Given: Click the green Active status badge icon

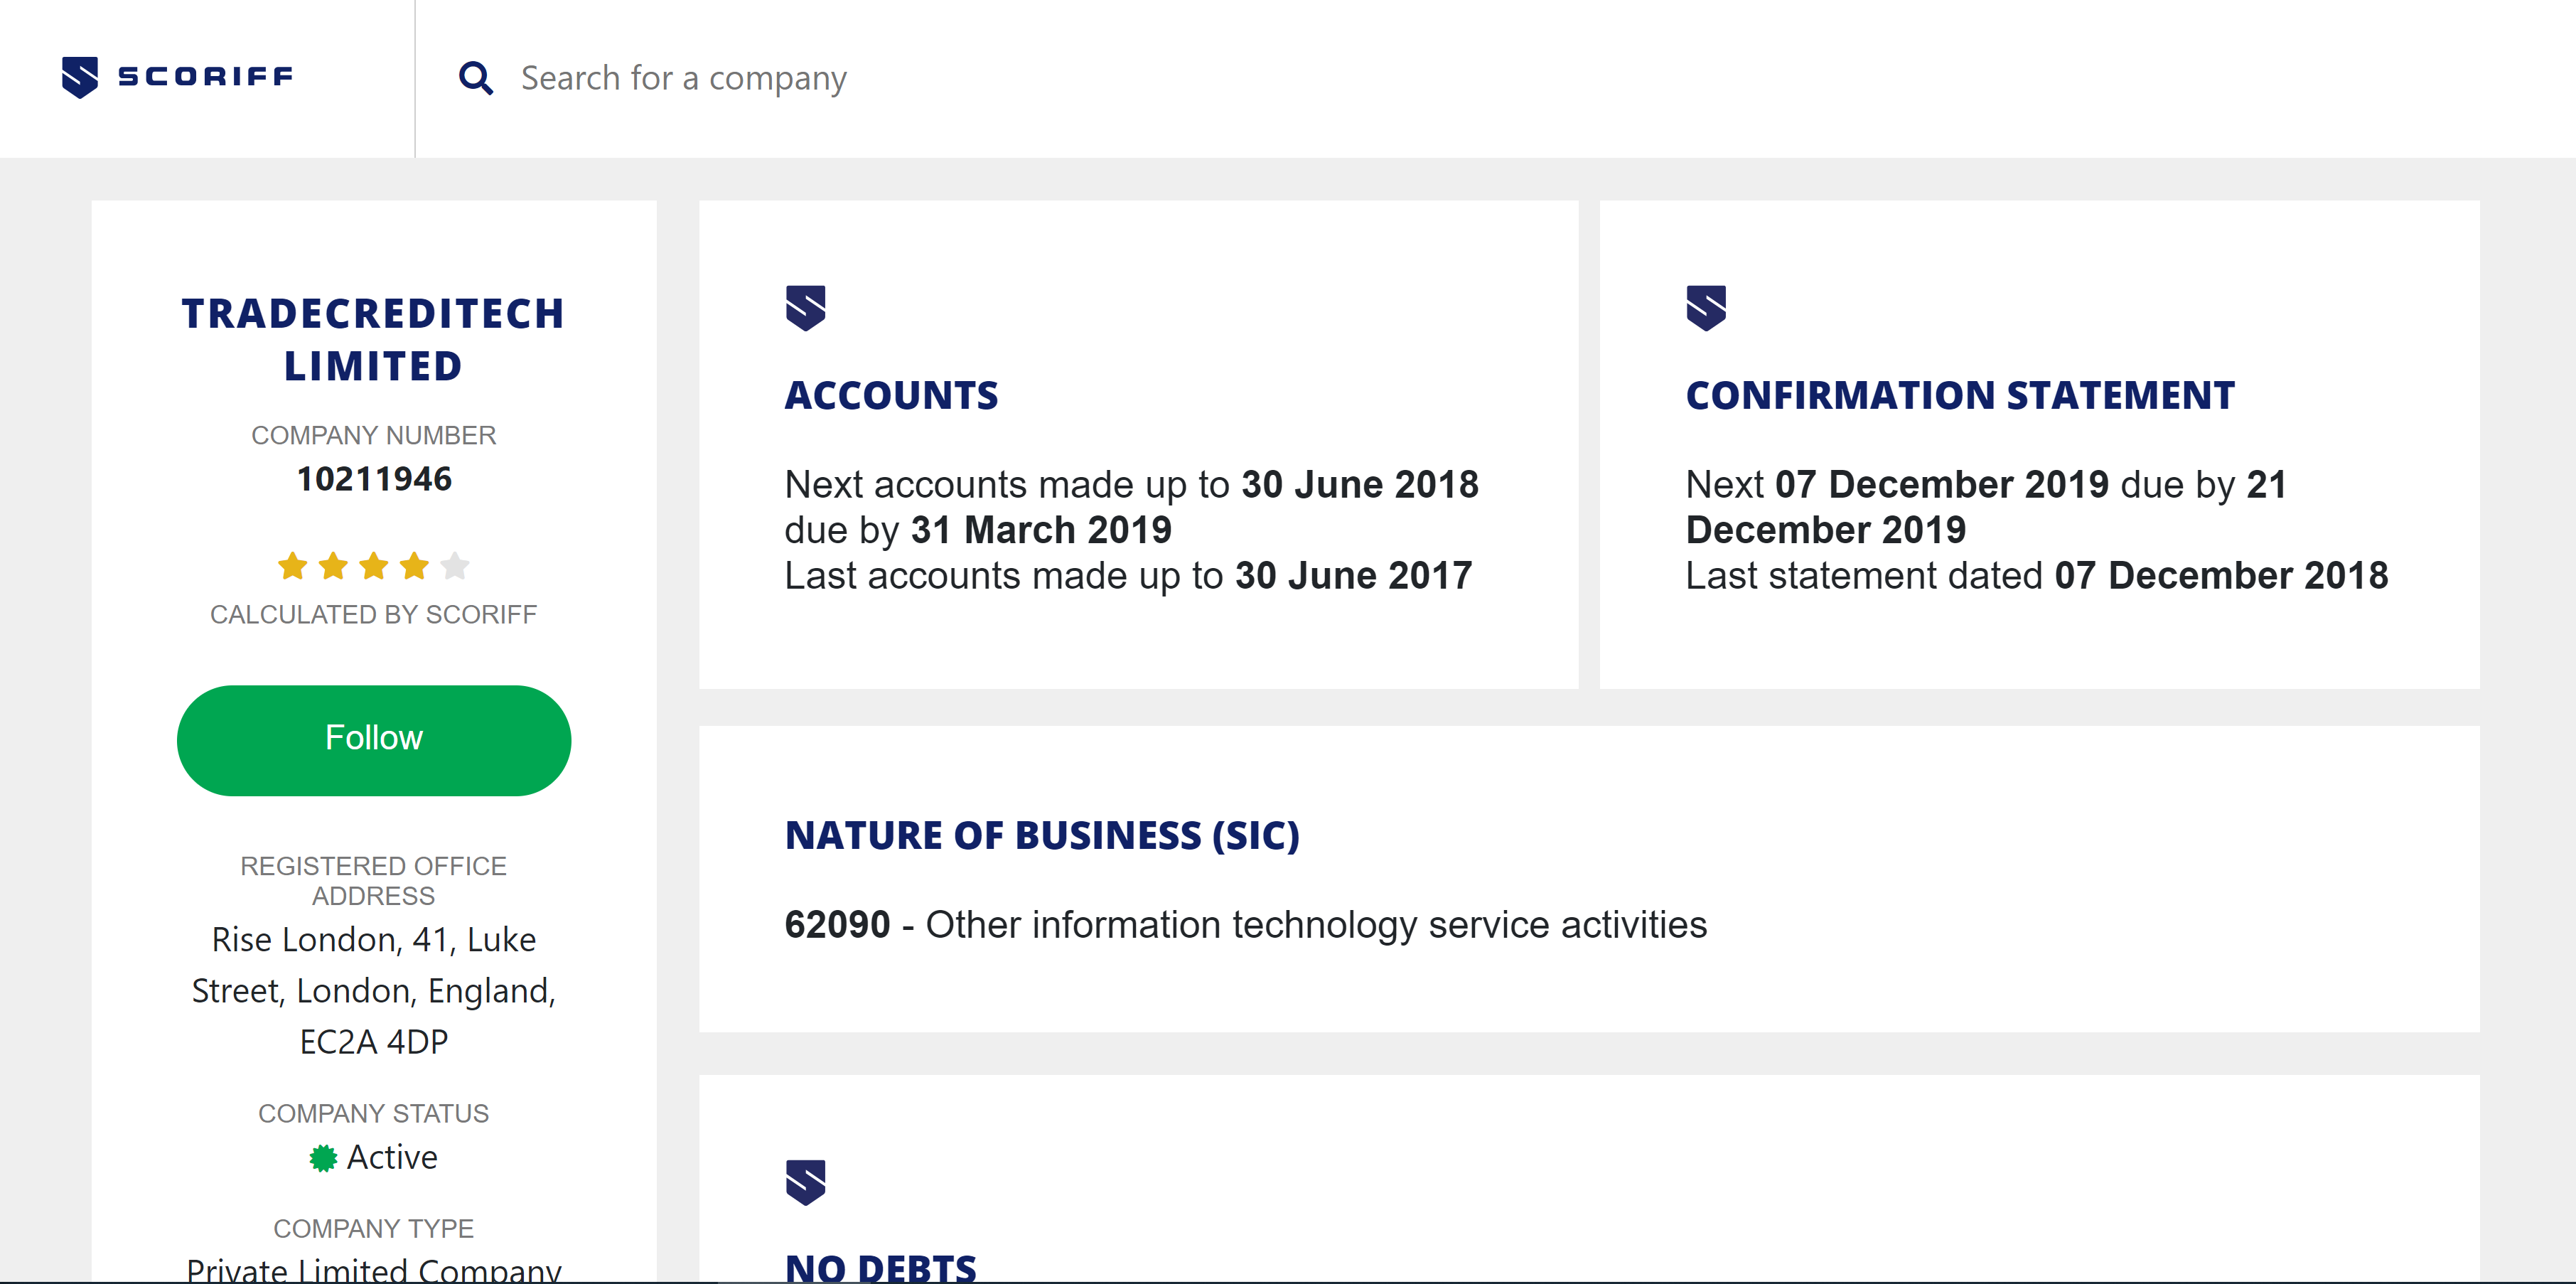Looking at the screenshot, I should click(x=323, y=1158).
